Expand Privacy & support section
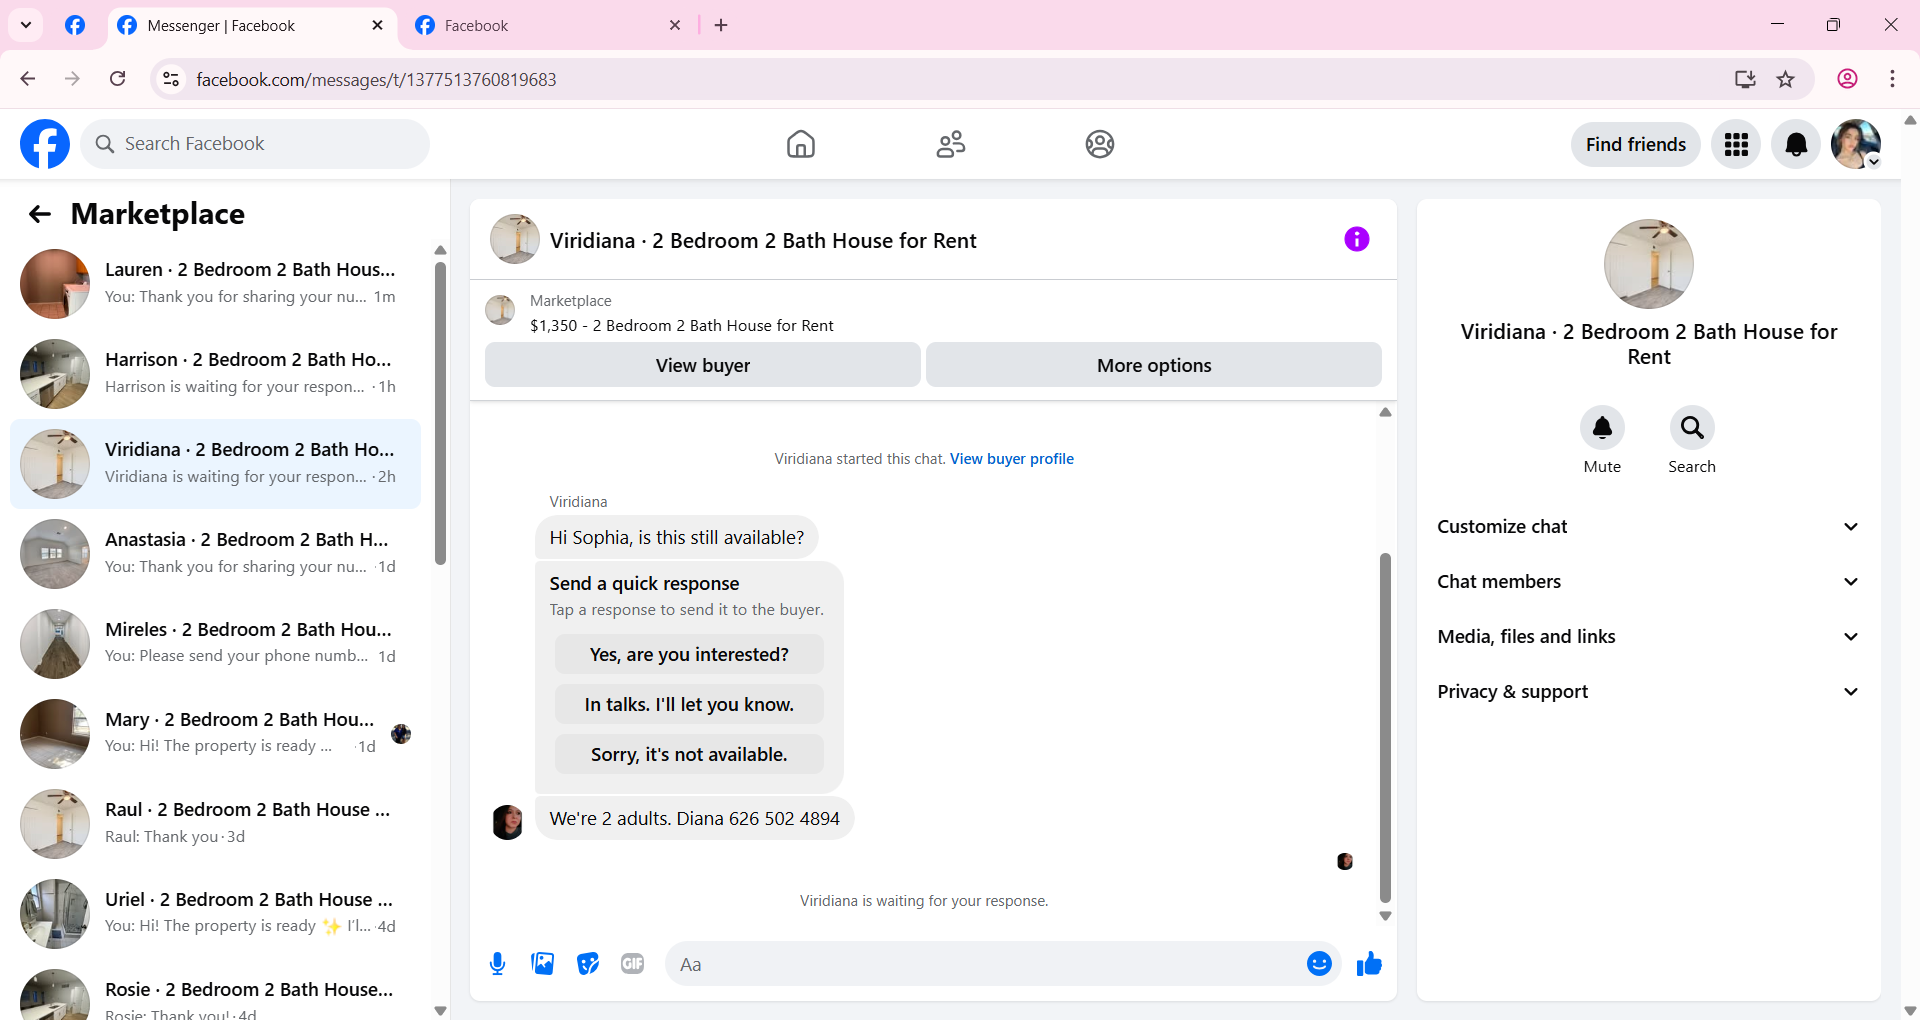The image size is (1920, 1020). click(1648, 692)
